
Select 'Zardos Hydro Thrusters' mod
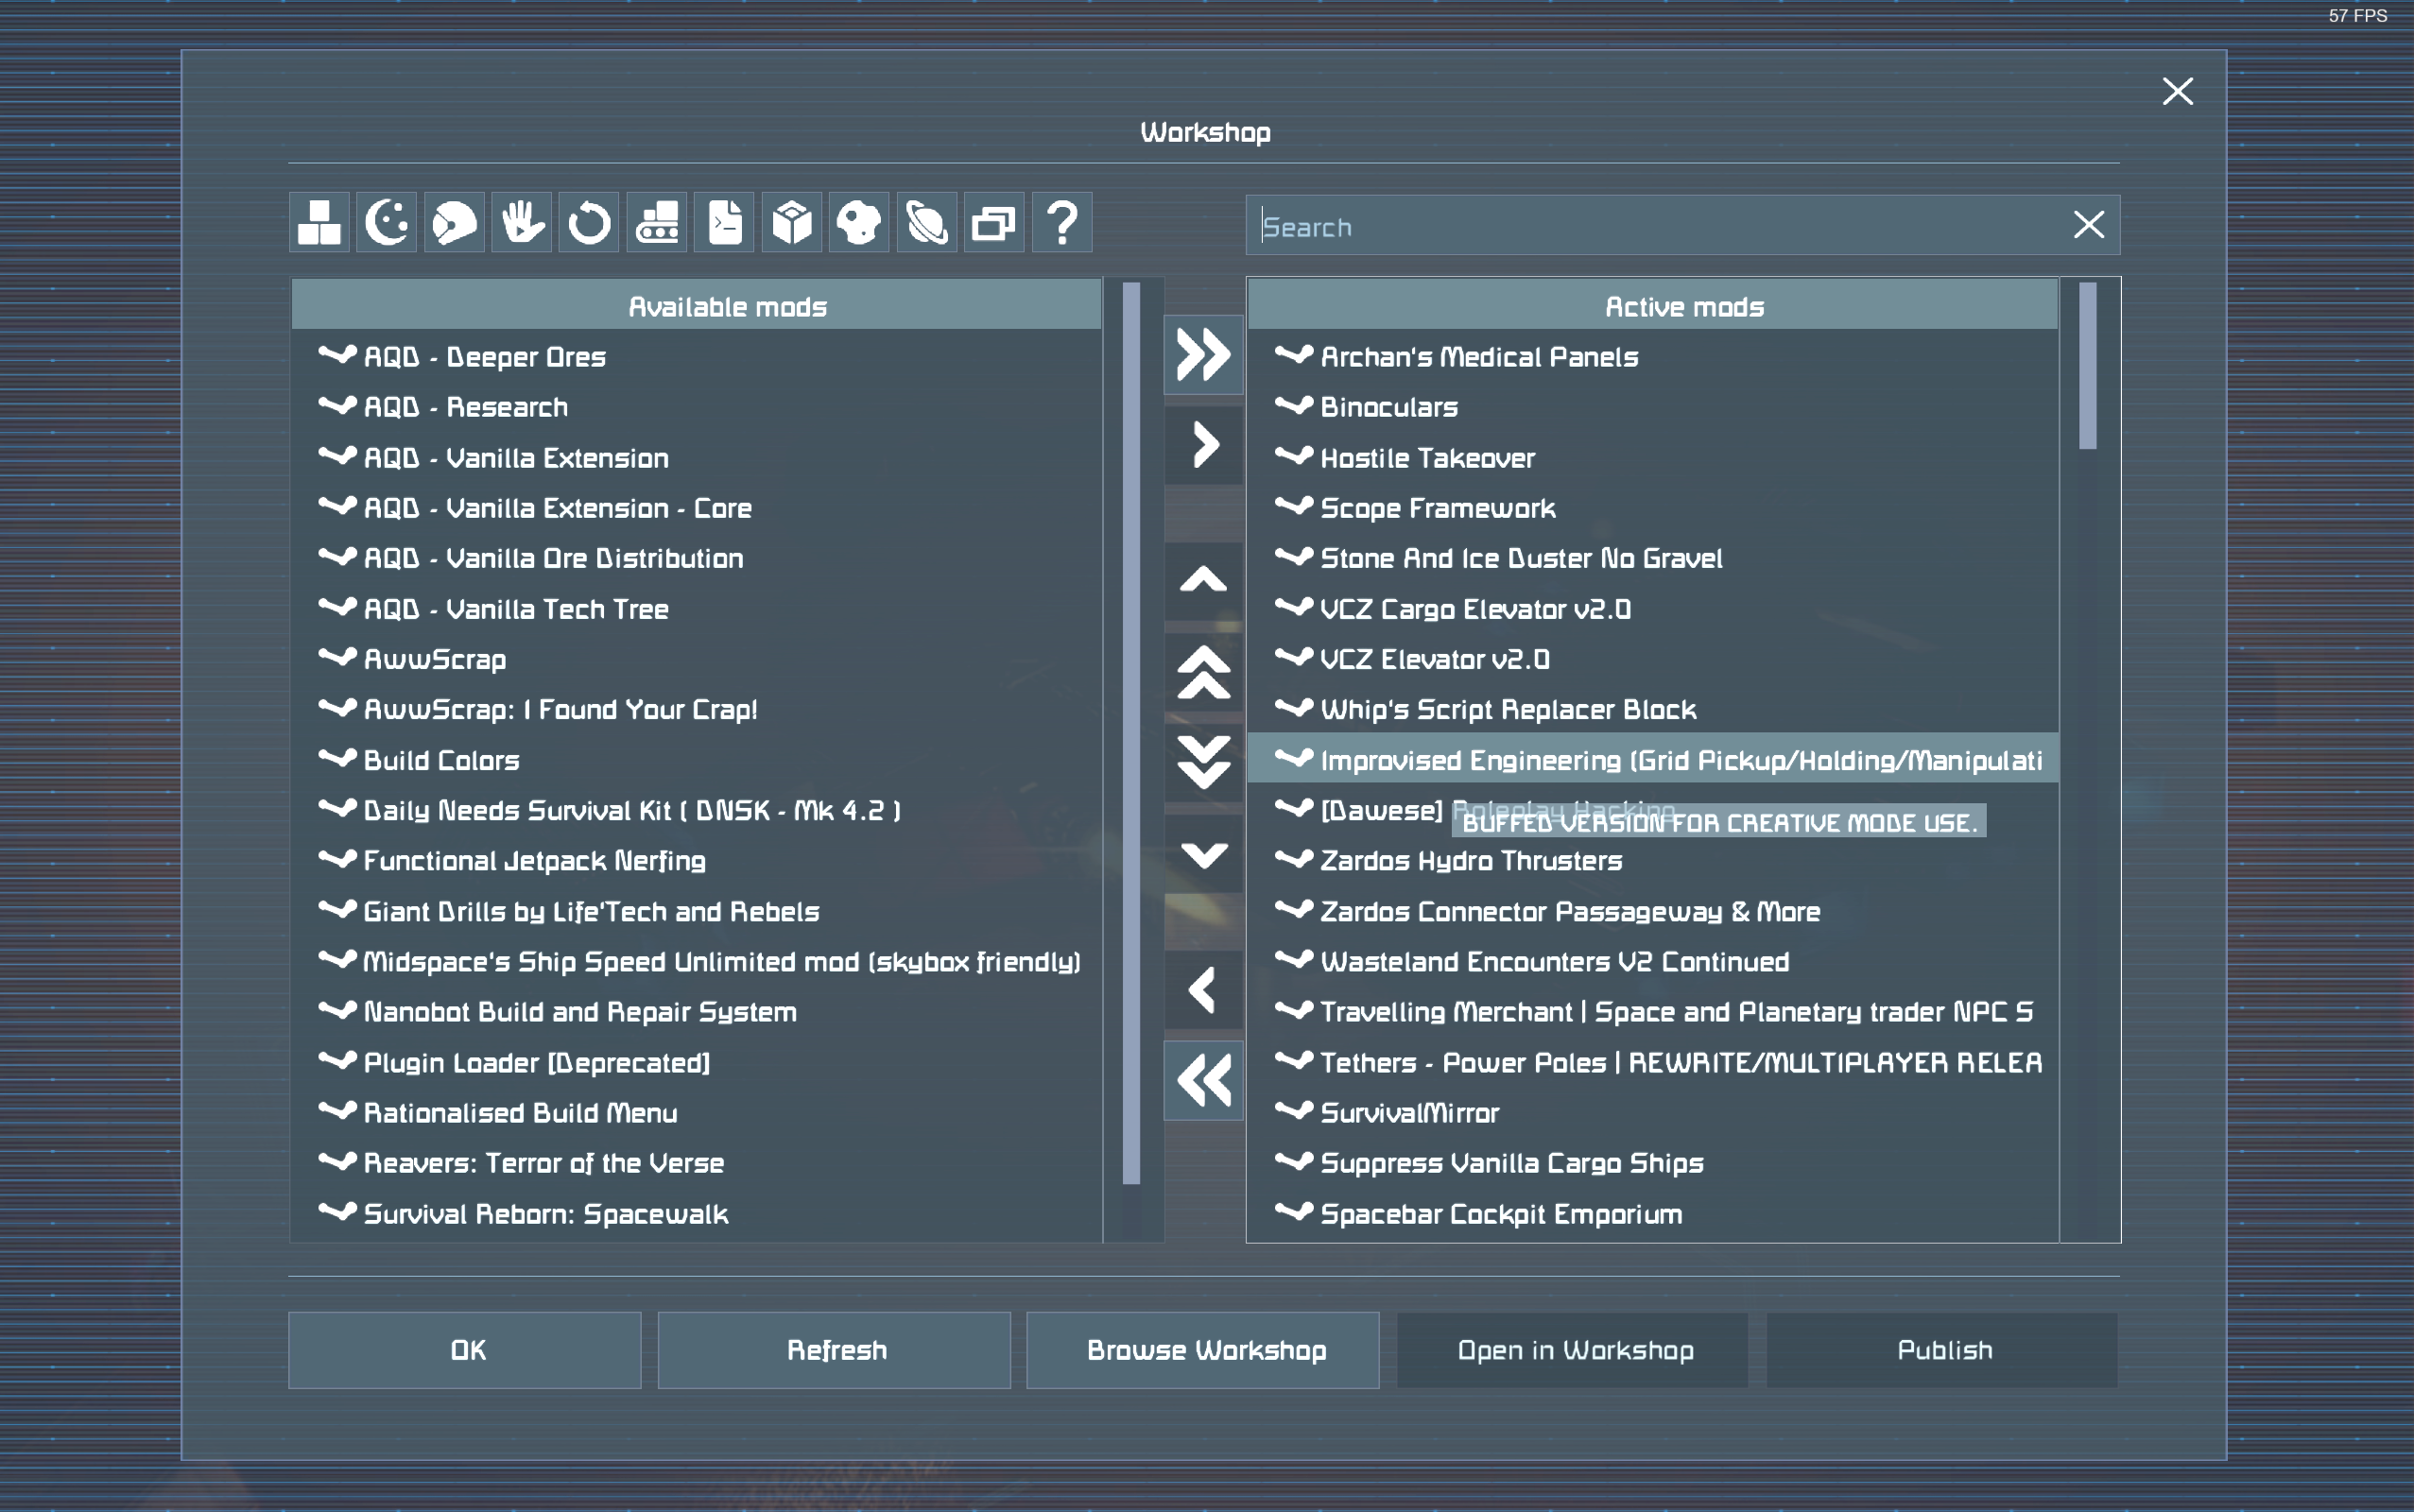(1653, 860)
